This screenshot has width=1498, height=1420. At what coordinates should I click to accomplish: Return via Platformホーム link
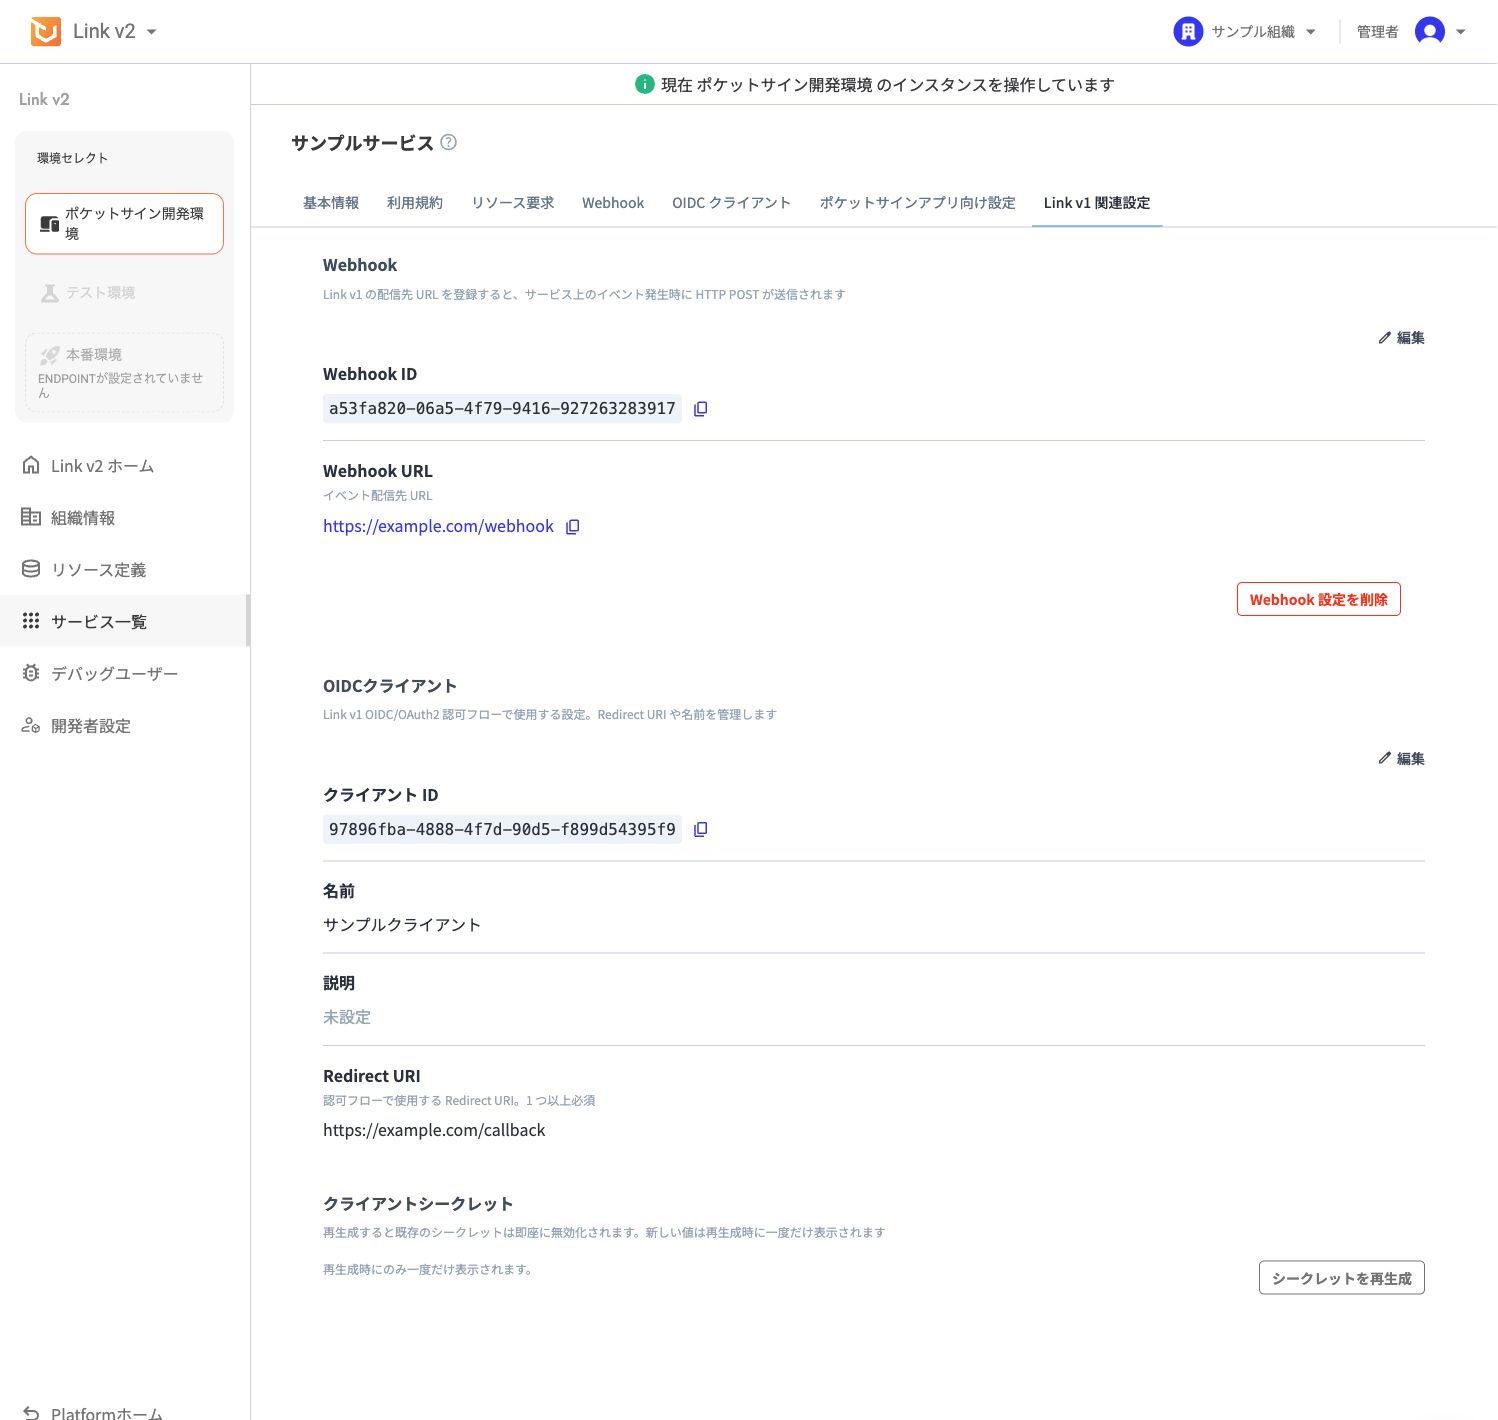(107, 1412)
